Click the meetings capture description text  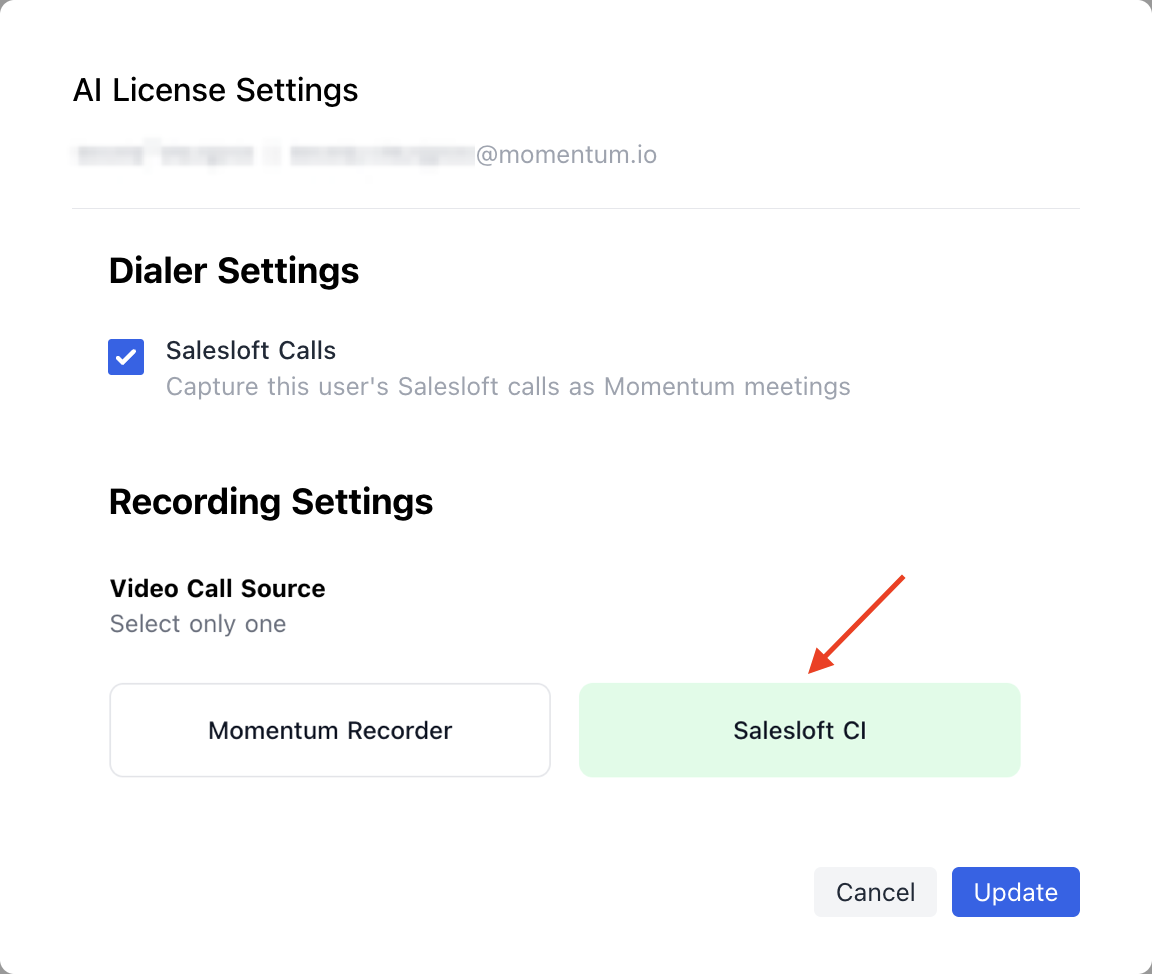tap(507, 386)
